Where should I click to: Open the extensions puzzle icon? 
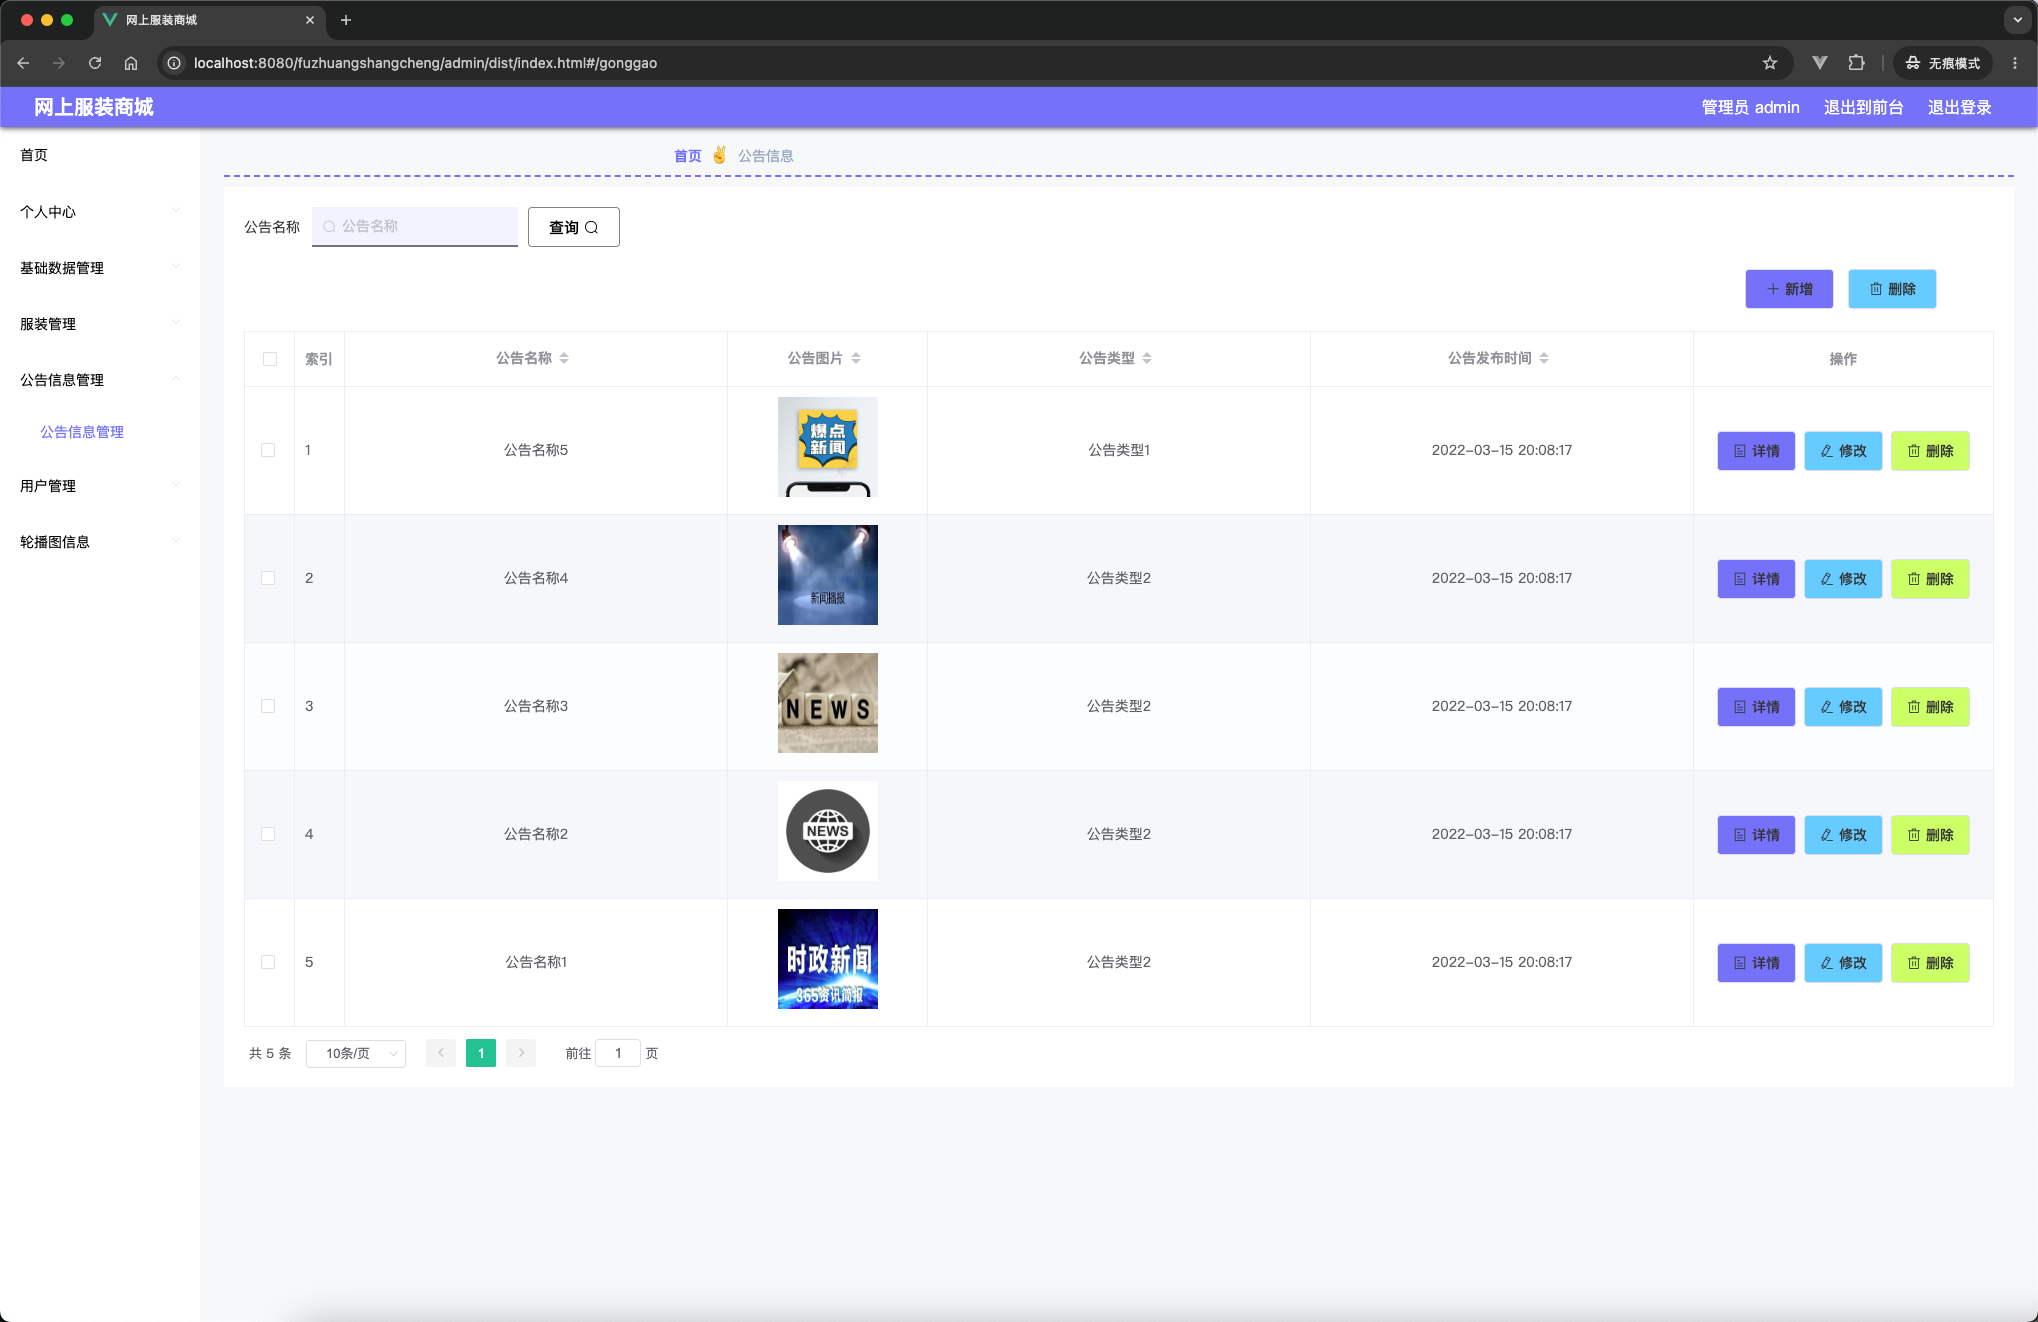(x=1856, y=63)
